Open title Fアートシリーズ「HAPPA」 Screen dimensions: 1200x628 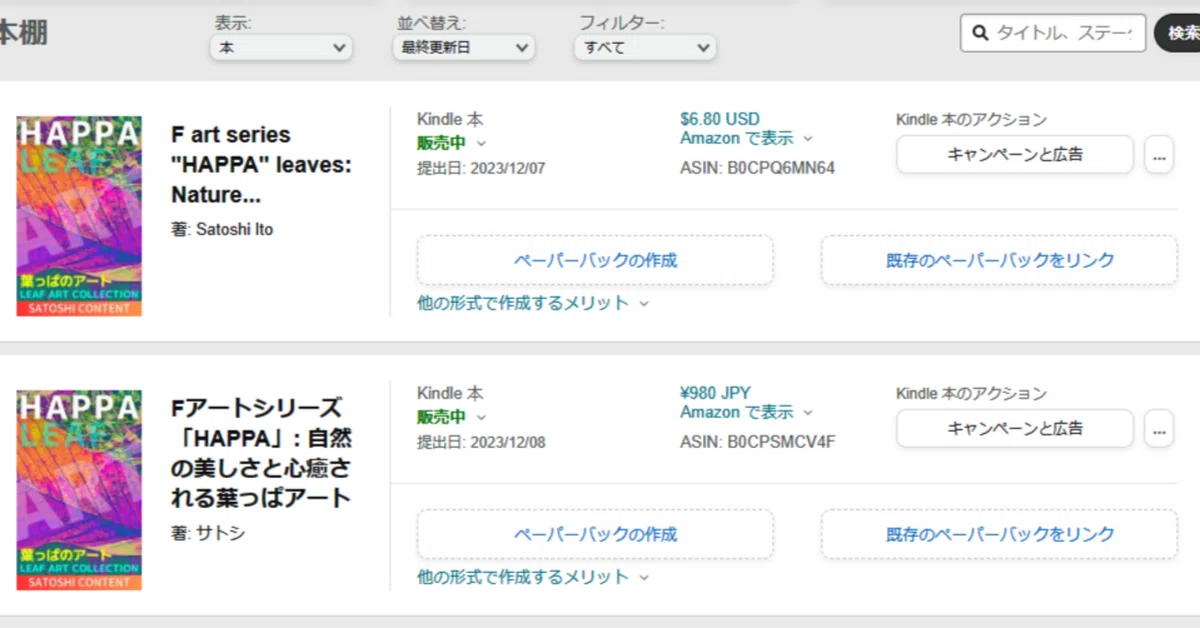pyautogui.click(x=262, y=453)
